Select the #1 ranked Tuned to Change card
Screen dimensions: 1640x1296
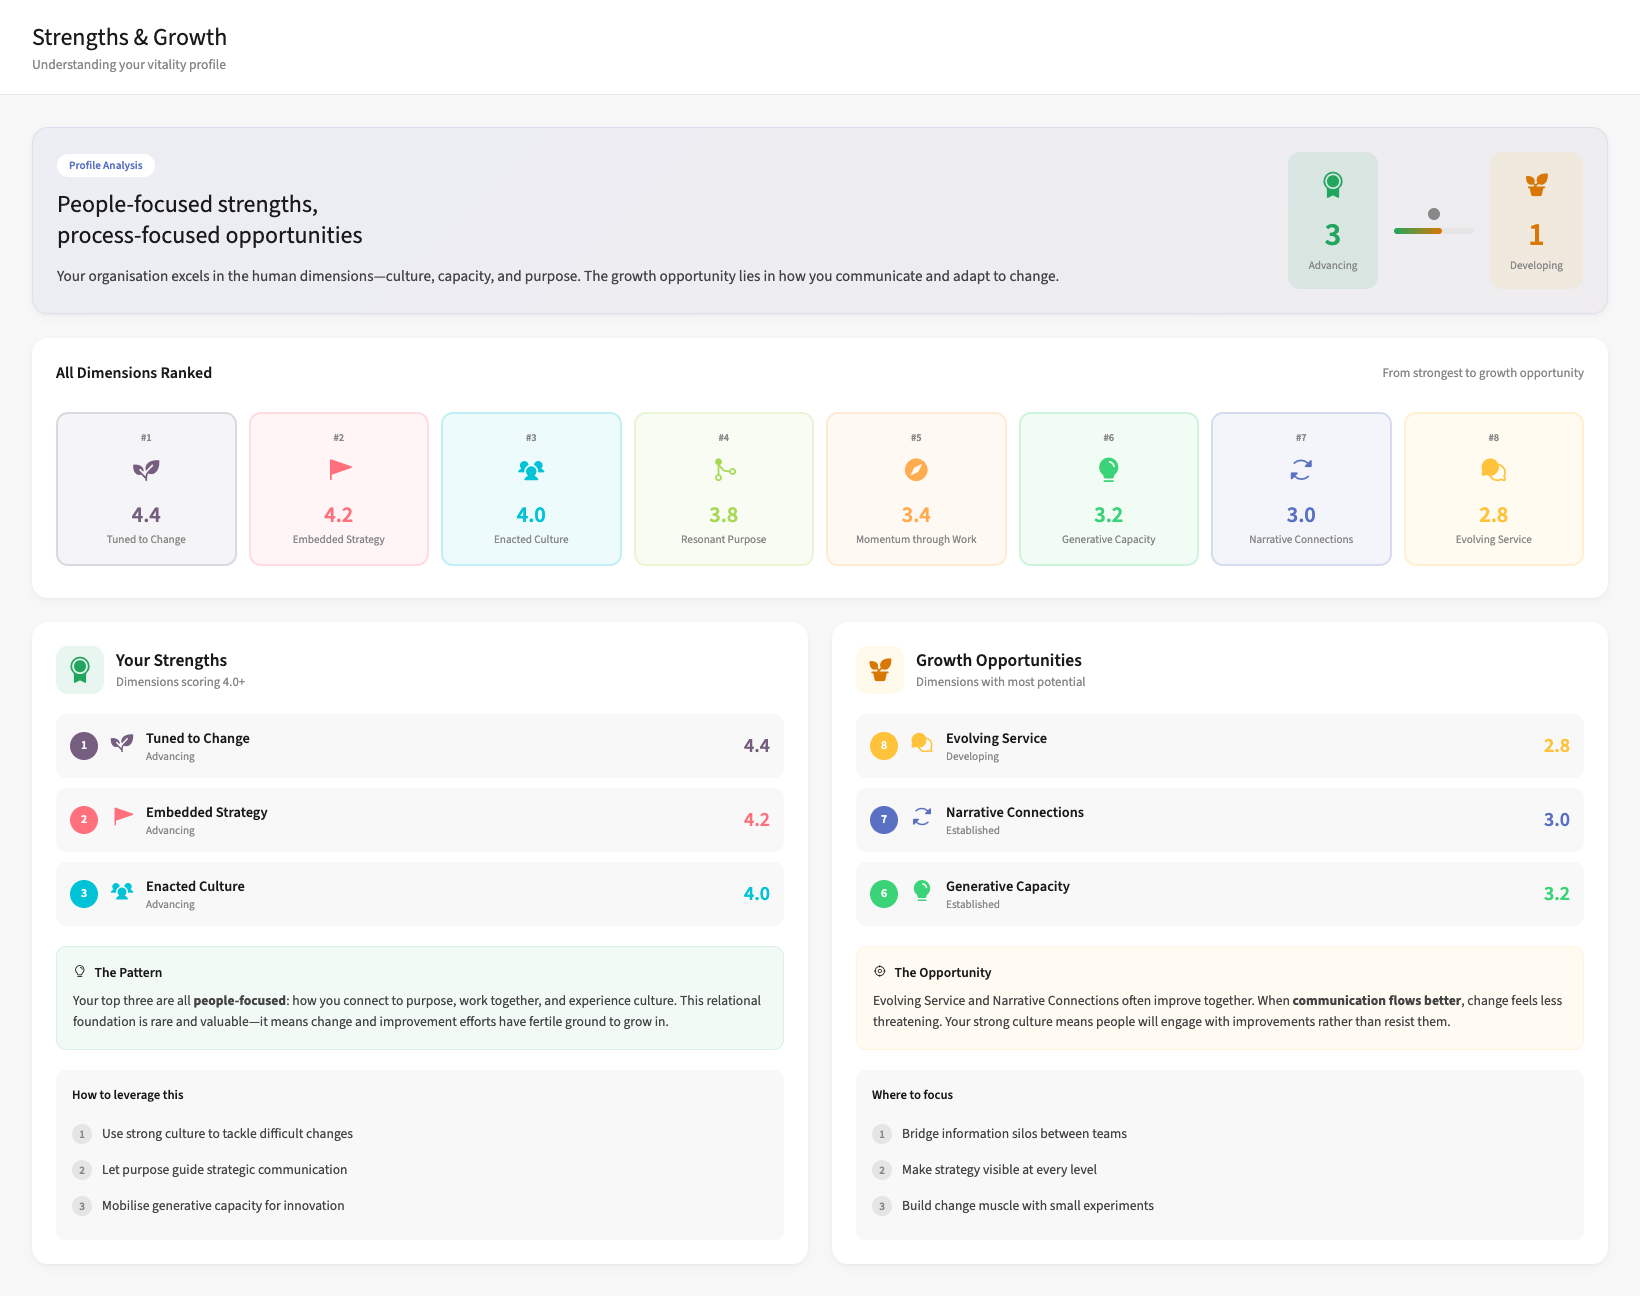point(146,489)
